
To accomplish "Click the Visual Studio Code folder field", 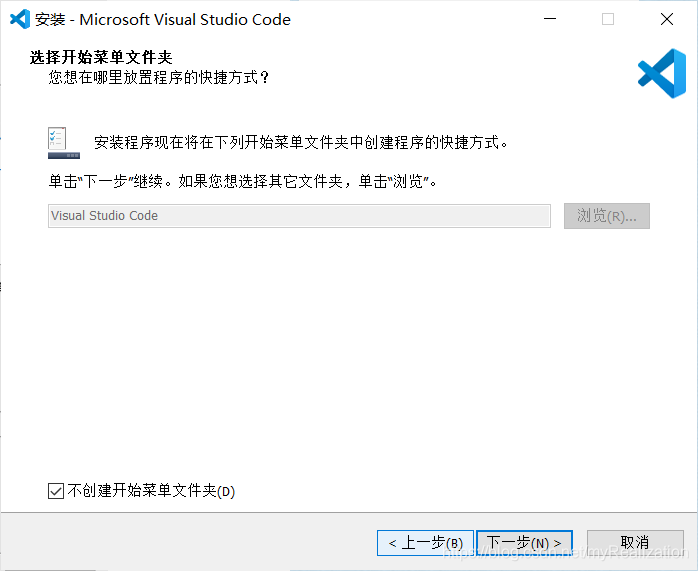I will [x=299, y=216].
